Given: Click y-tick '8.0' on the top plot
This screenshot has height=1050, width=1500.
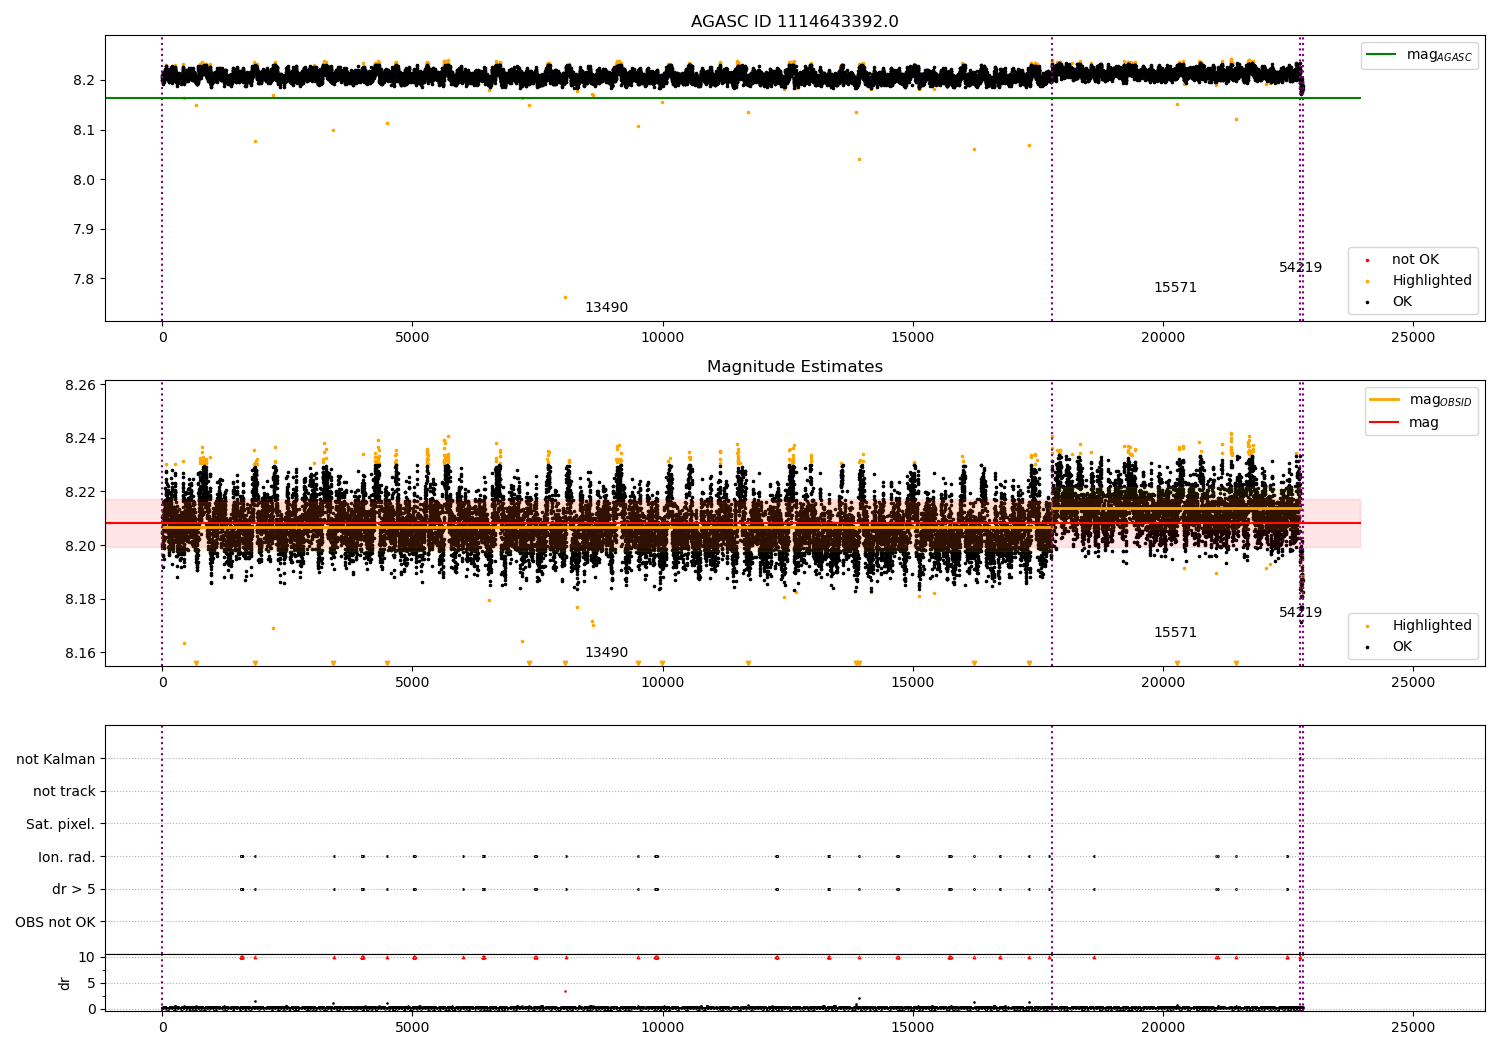Looking at the screenshot, I should pos(83,180).
